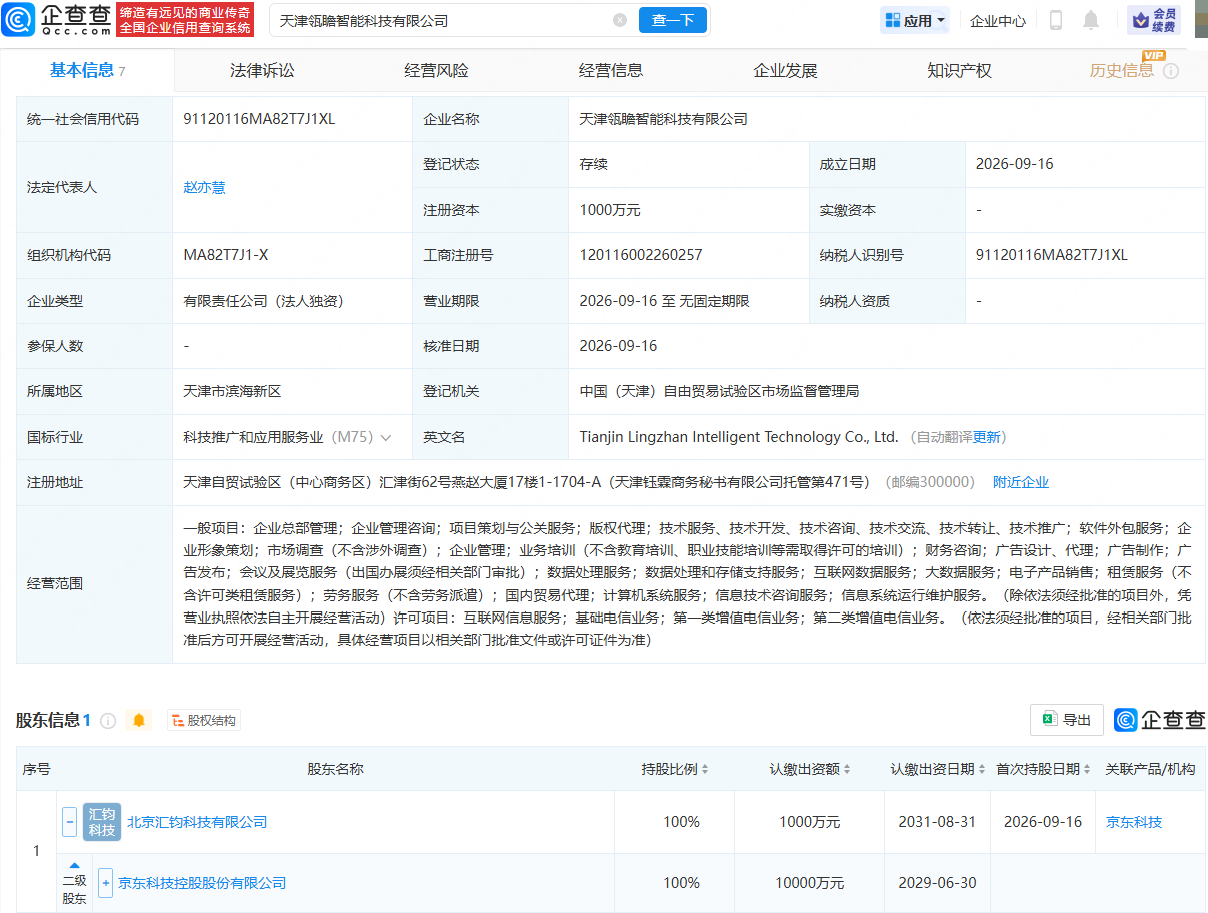Switch to the 知识产权 tab
Image resolution: width=1208 pixels, height=913 pixels.
click(959, 70)
